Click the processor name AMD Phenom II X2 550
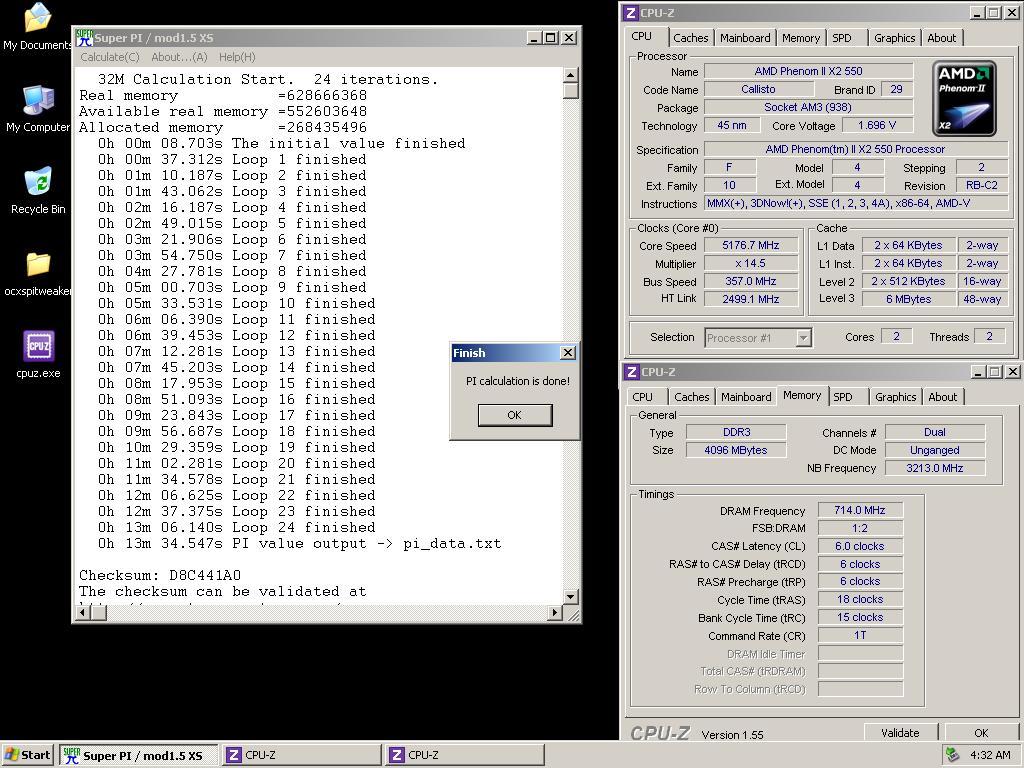1024x768 pixels. (808, 71)
